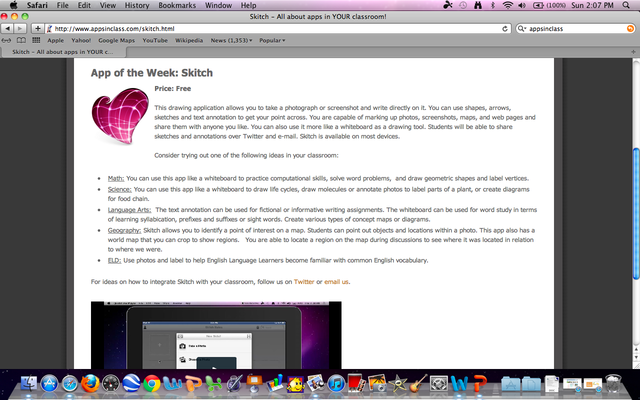
Task: Open Numbers chart icon in Dock
Action: pos(275,384)
